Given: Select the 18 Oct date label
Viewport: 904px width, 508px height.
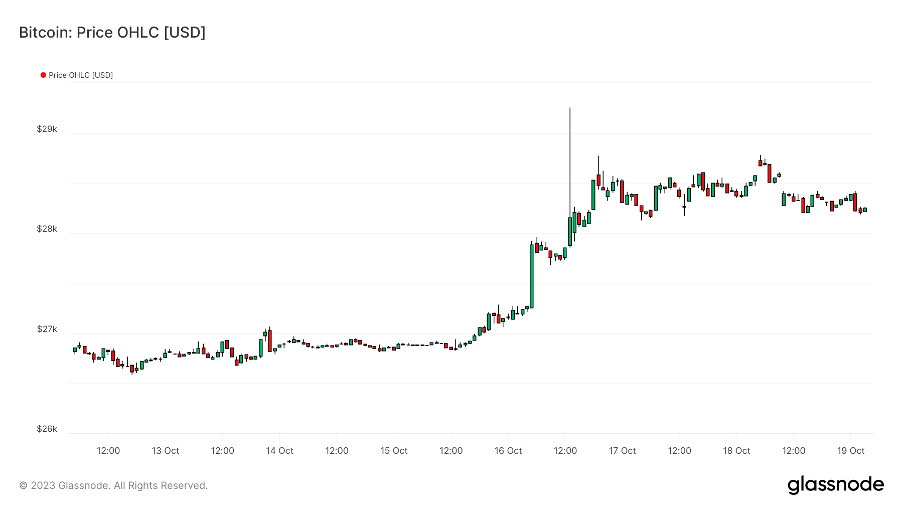Looking at the screenshot, I should click(x=737, y=451).
